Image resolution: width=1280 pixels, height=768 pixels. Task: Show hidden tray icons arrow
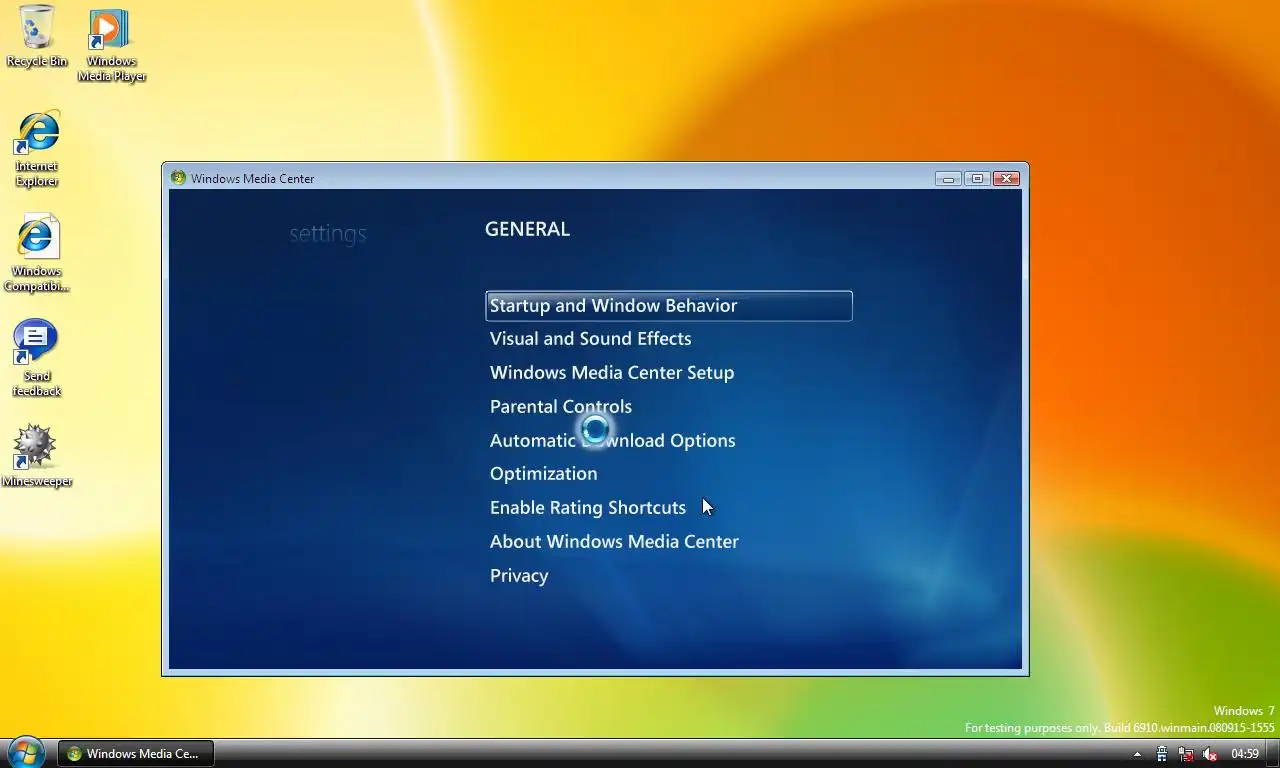click(1137, 754)
